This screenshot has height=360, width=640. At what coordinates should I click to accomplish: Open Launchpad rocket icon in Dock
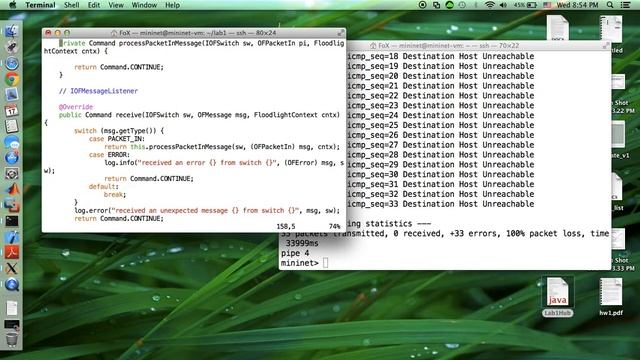11,47
